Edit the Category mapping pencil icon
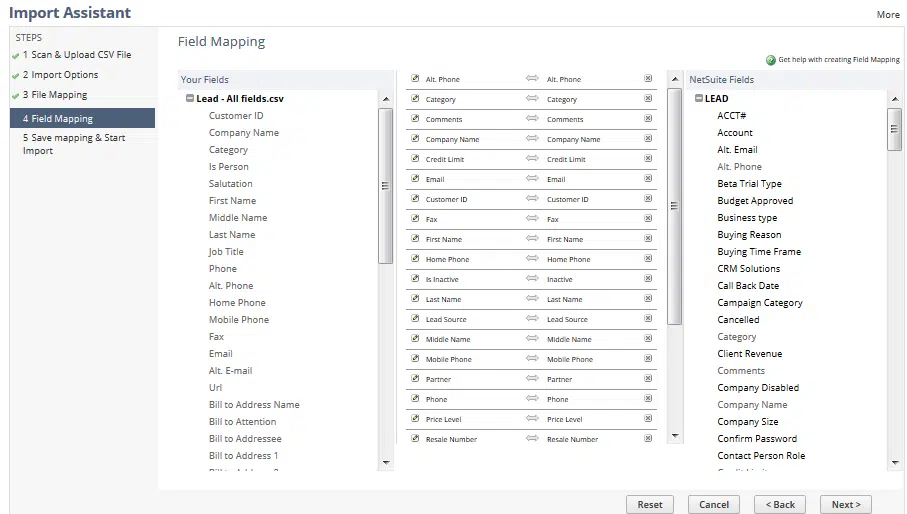Image resolution: width=907 pixels, height=514 pixels. 415,98
